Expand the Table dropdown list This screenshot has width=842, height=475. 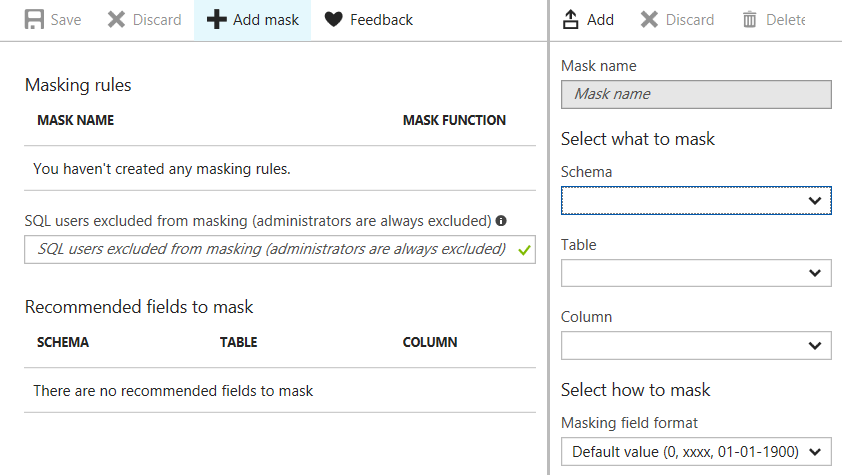(696, 273)
